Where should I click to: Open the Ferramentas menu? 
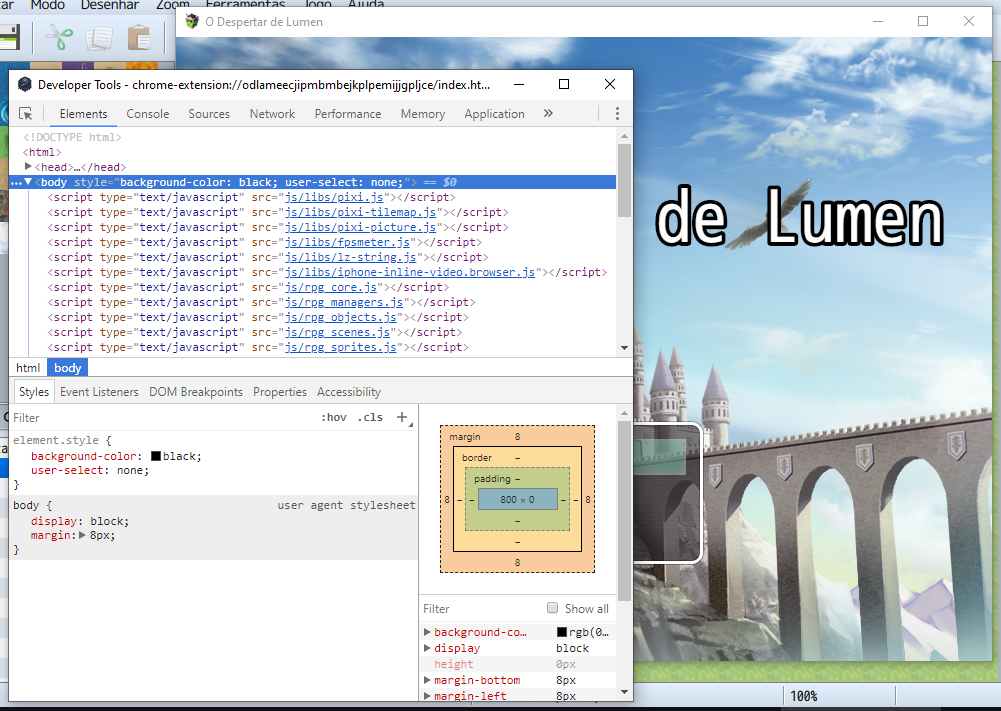(x=246, y=4)
